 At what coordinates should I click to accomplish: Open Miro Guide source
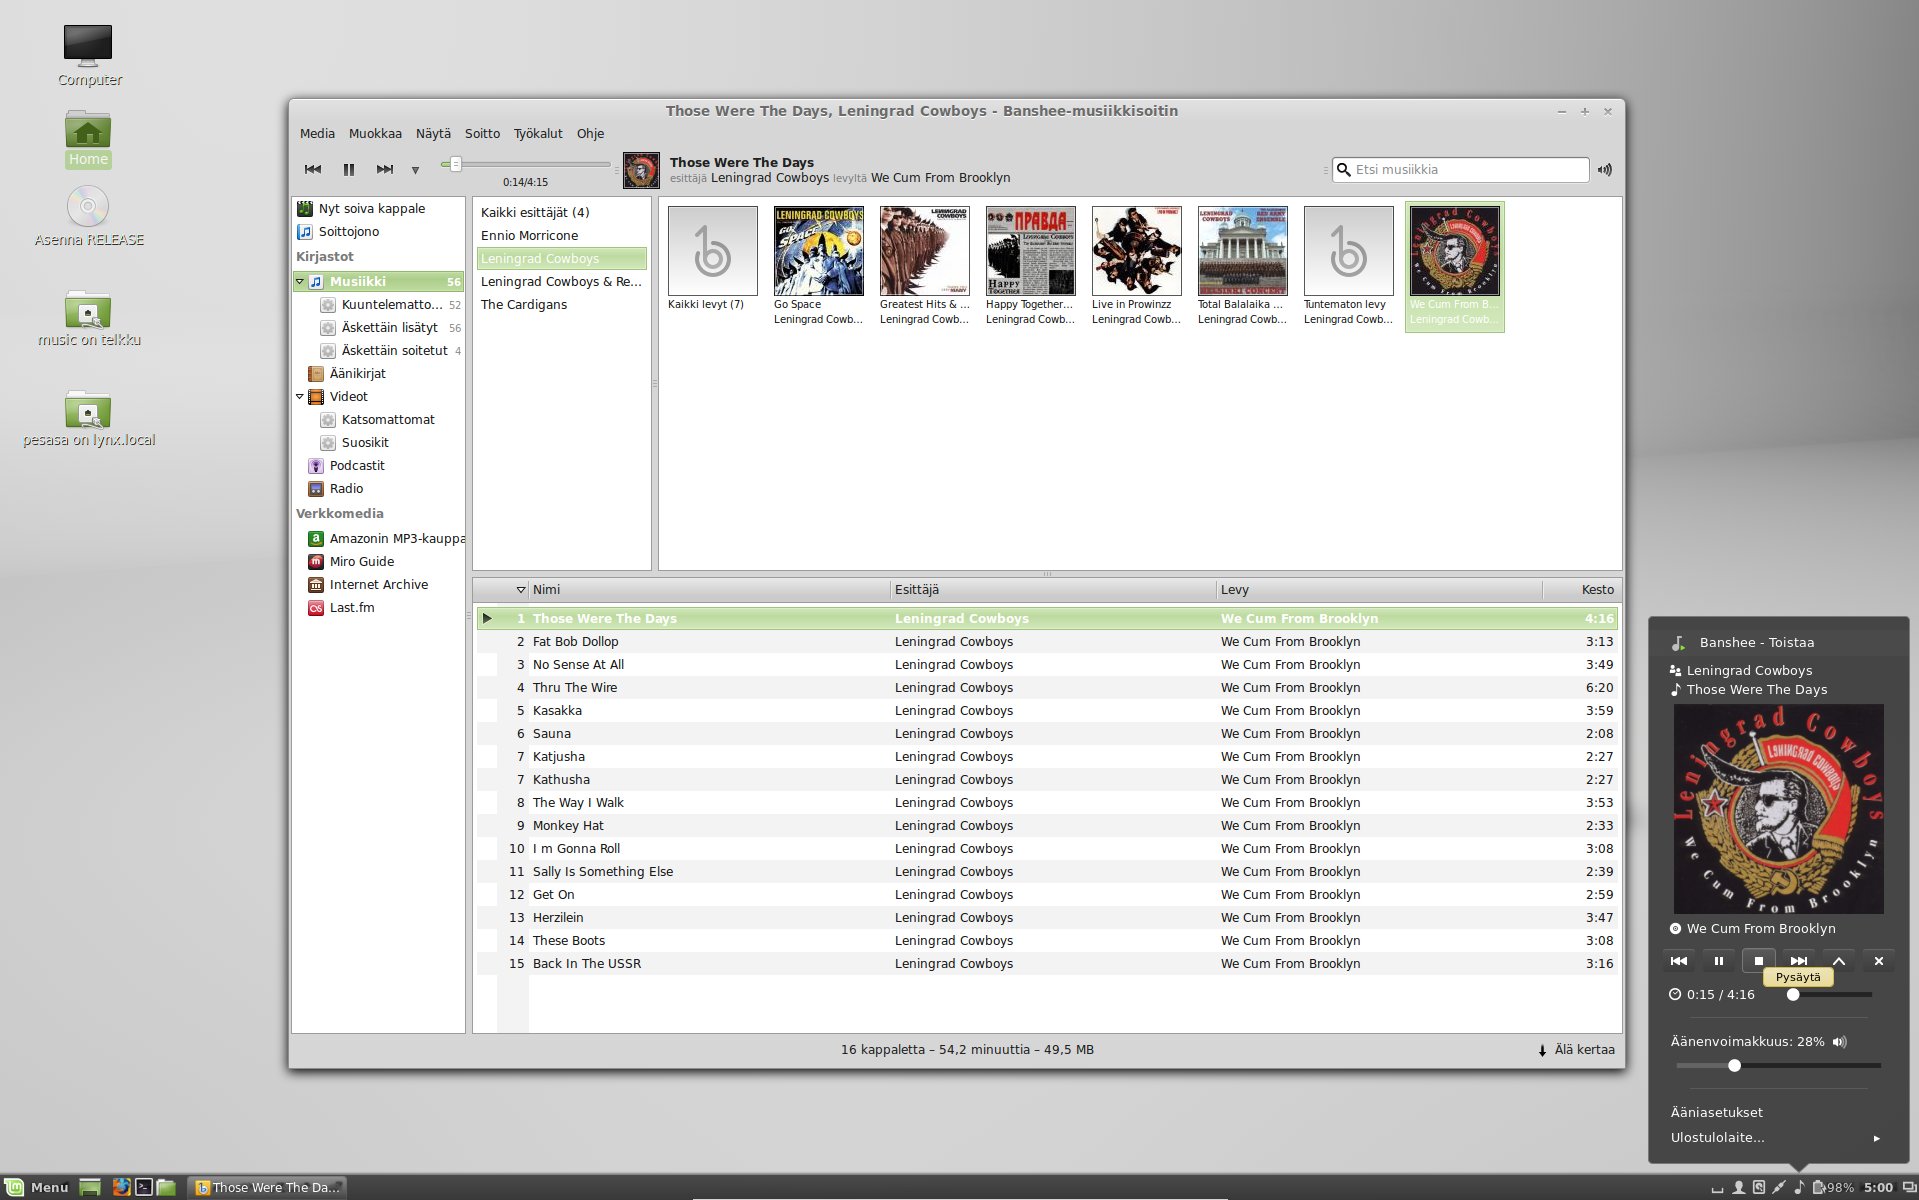(x=361, y=561)
